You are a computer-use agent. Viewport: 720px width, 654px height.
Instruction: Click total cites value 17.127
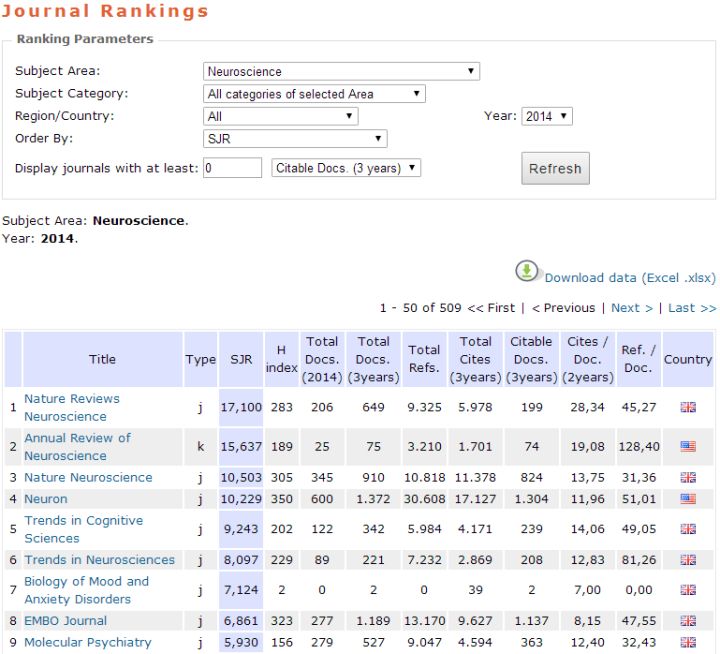(475, 499)
